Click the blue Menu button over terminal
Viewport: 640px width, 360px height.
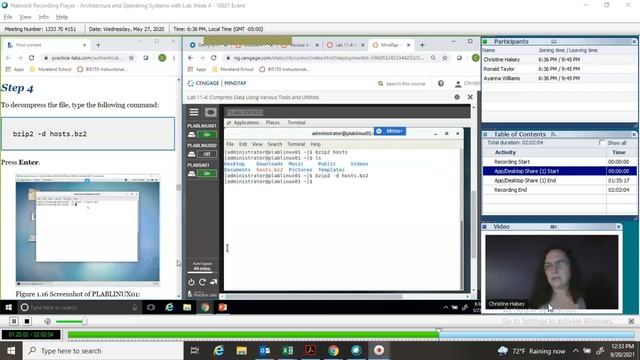click(390, 131)
